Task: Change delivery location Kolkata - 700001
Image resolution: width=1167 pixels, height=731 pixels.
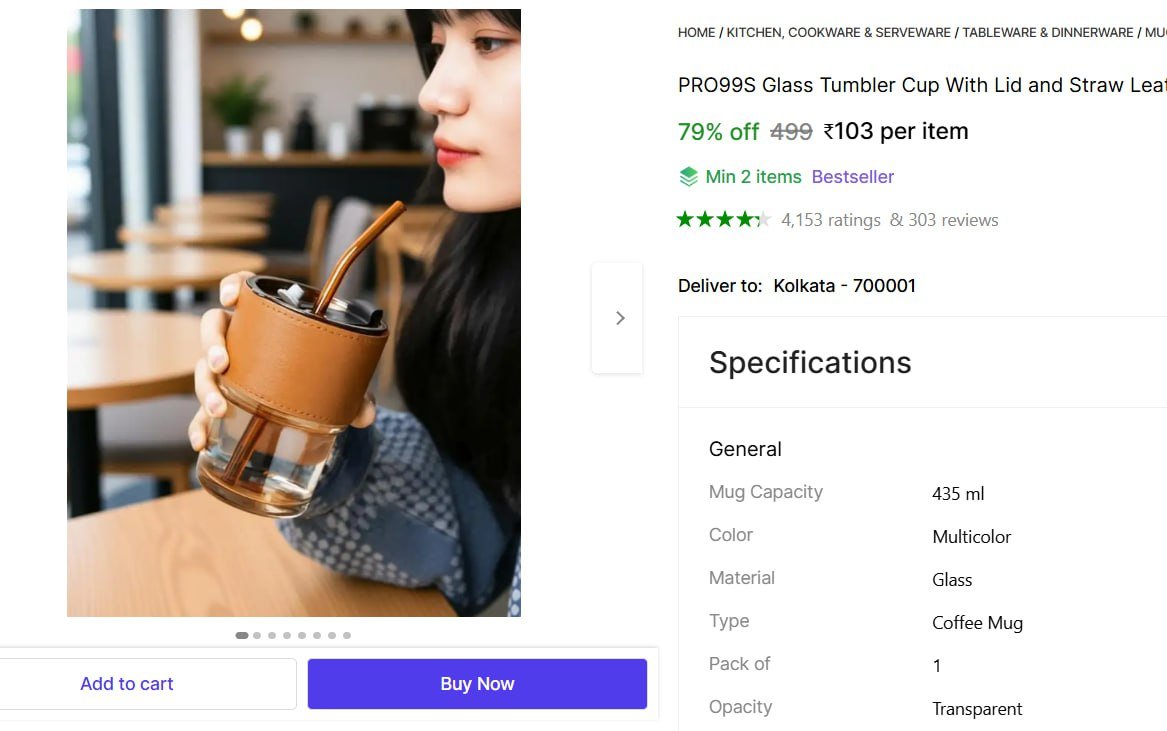Action: click(x=844, y=286)
